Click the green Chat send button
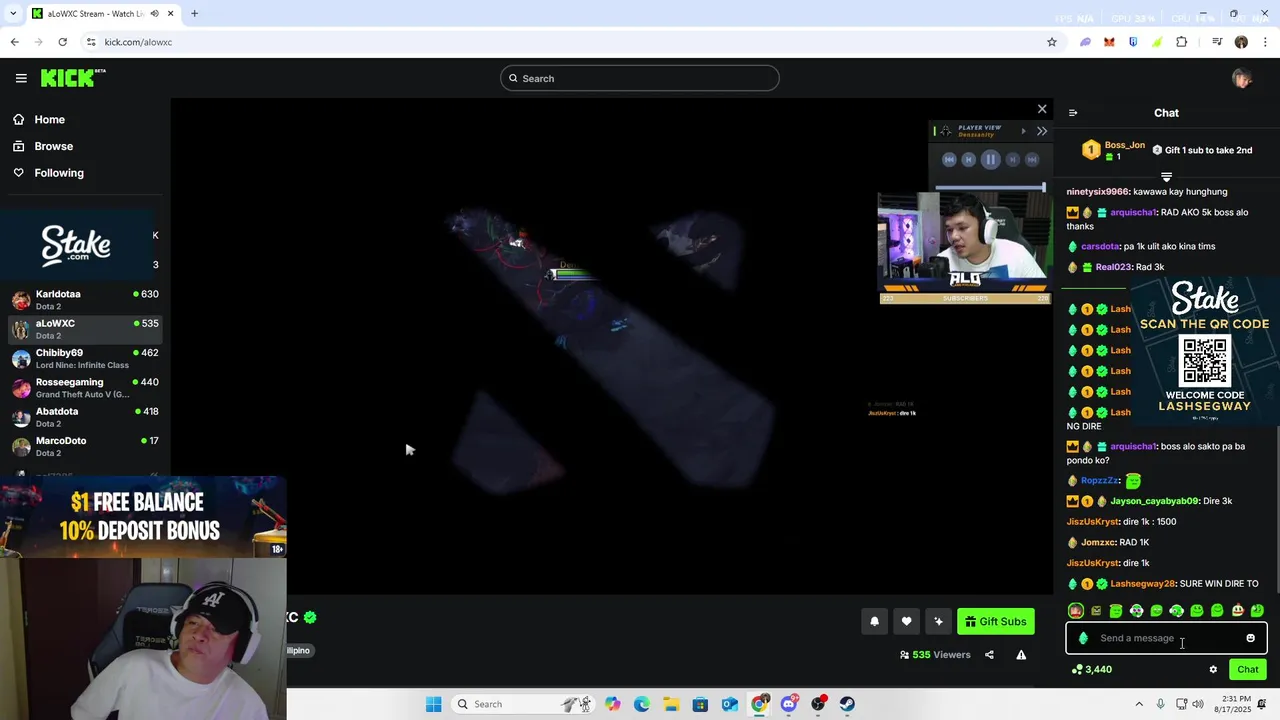 pyautogui.click(x=1248, y=670)
